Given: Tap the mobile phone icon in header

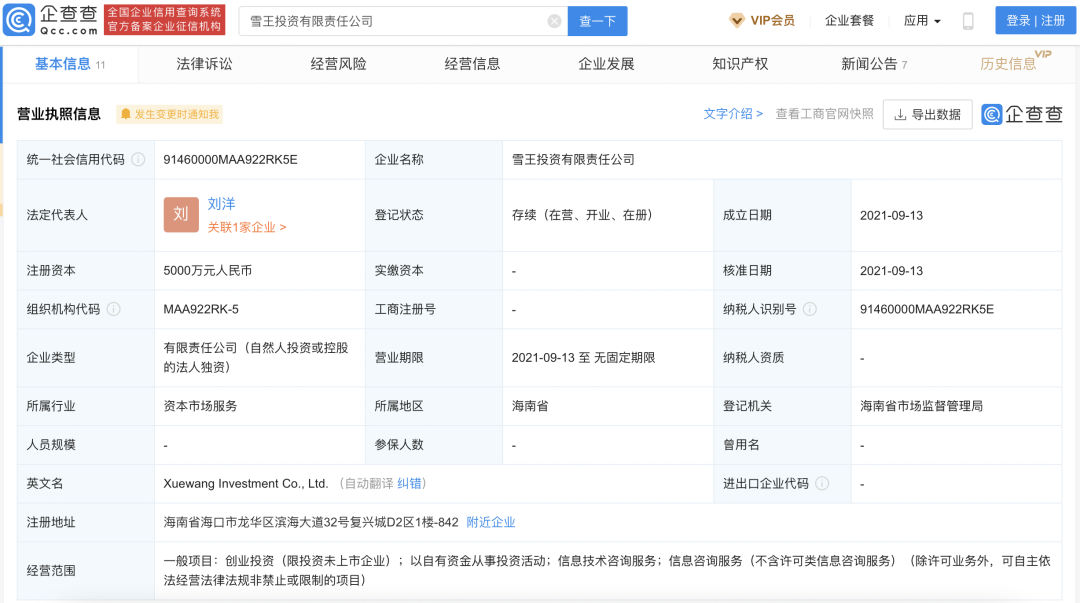Looking at the screenshot, I should pos(968,21).
